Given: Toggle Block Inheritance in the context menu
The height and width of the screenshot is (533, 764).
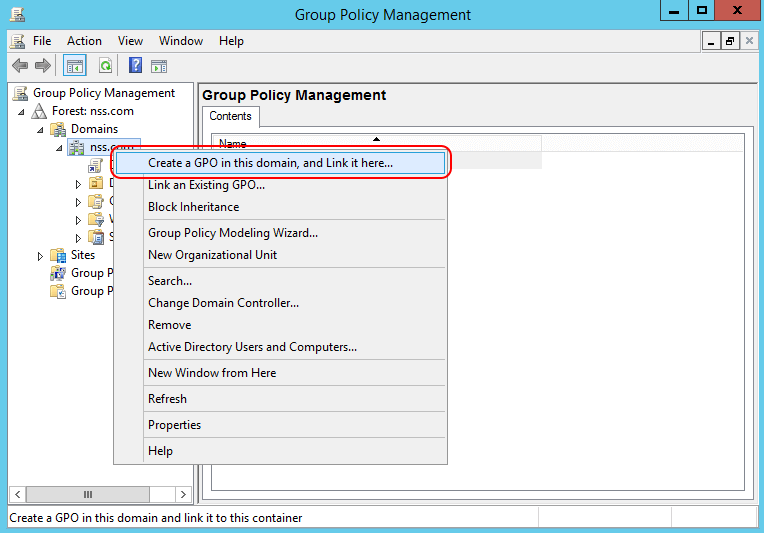Looking at the screenshot, I should (193, 207).
